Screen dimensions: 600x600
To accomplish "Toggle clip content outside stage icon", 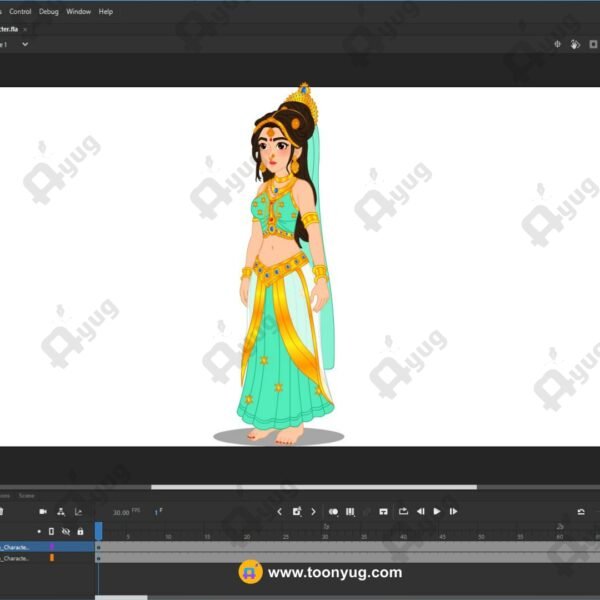I will click(593, 44).
